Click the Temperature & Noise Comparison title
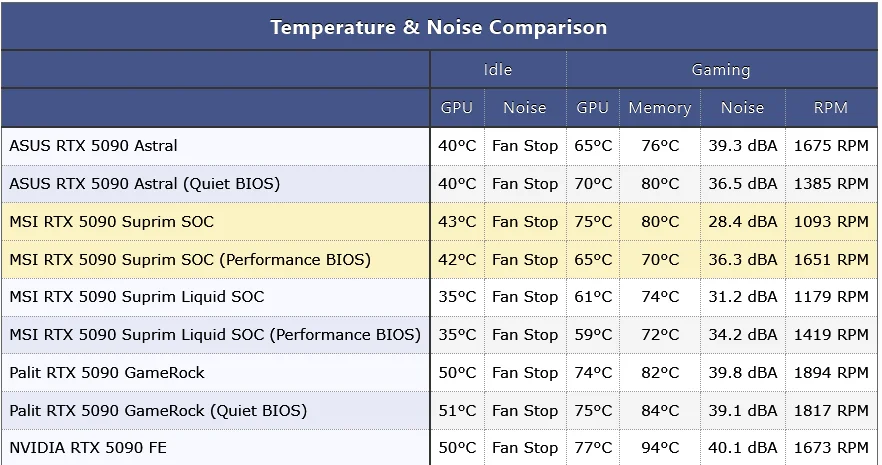 pyautogui.click(x=438, y=27)
